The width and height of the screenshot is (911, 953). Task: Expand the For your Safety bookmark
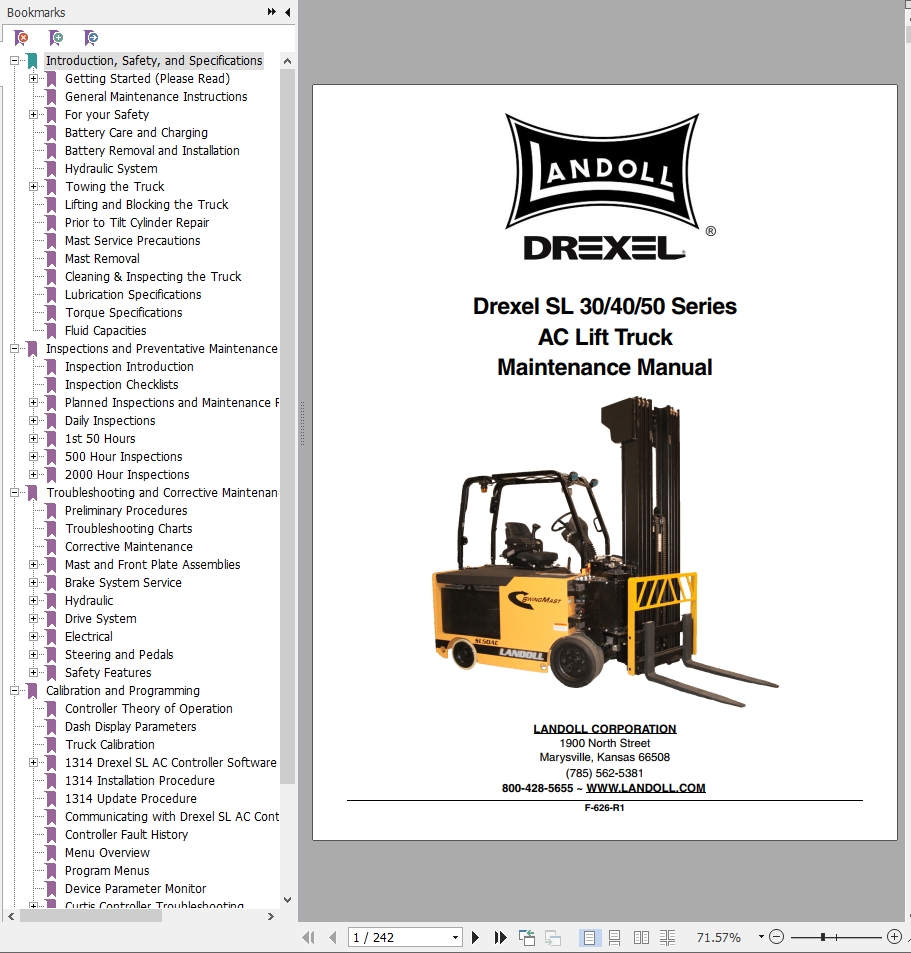33,114
